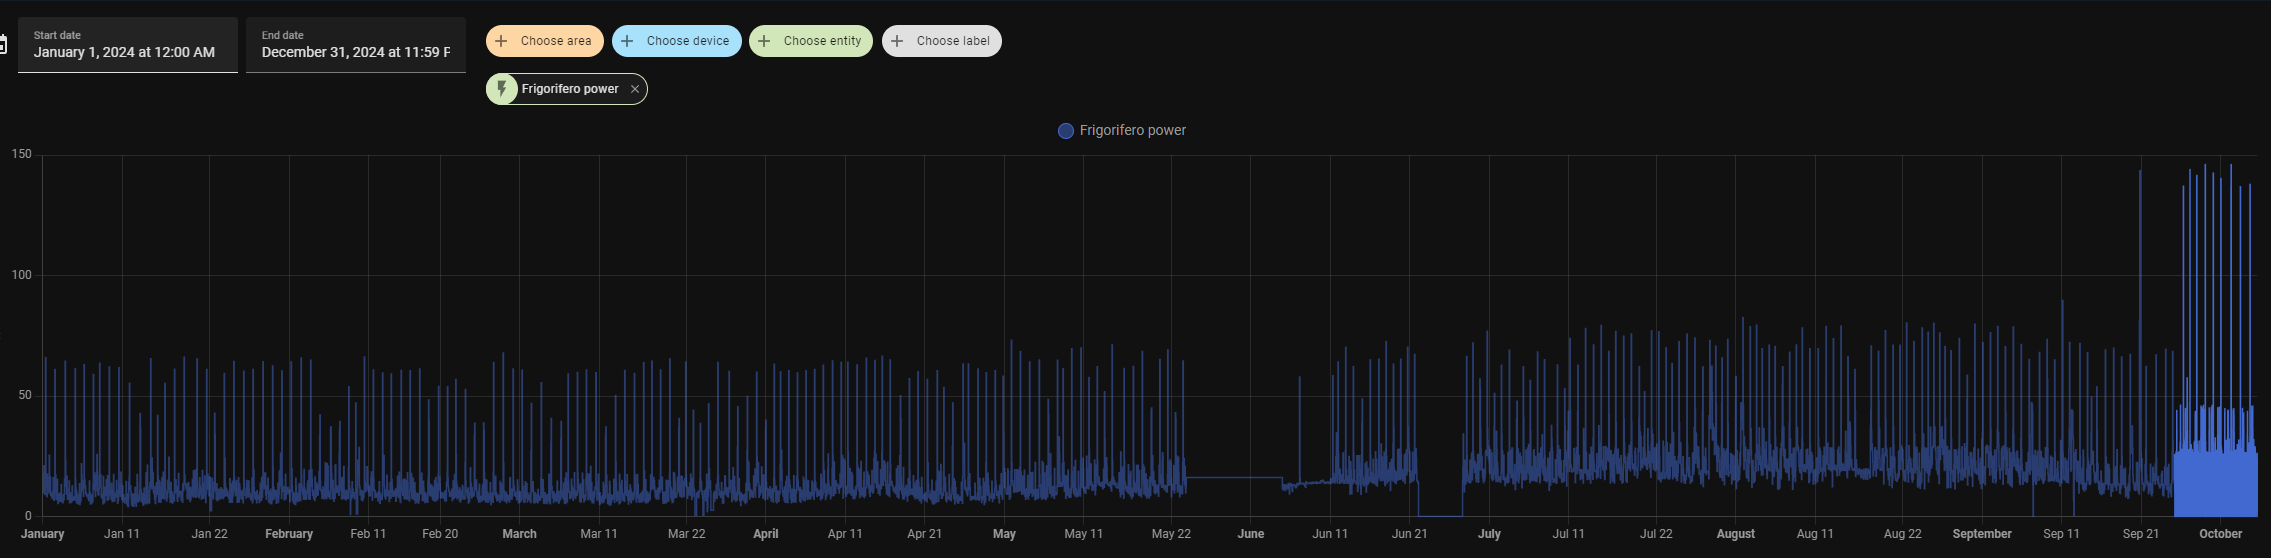Open the Choose area picker

555,41
